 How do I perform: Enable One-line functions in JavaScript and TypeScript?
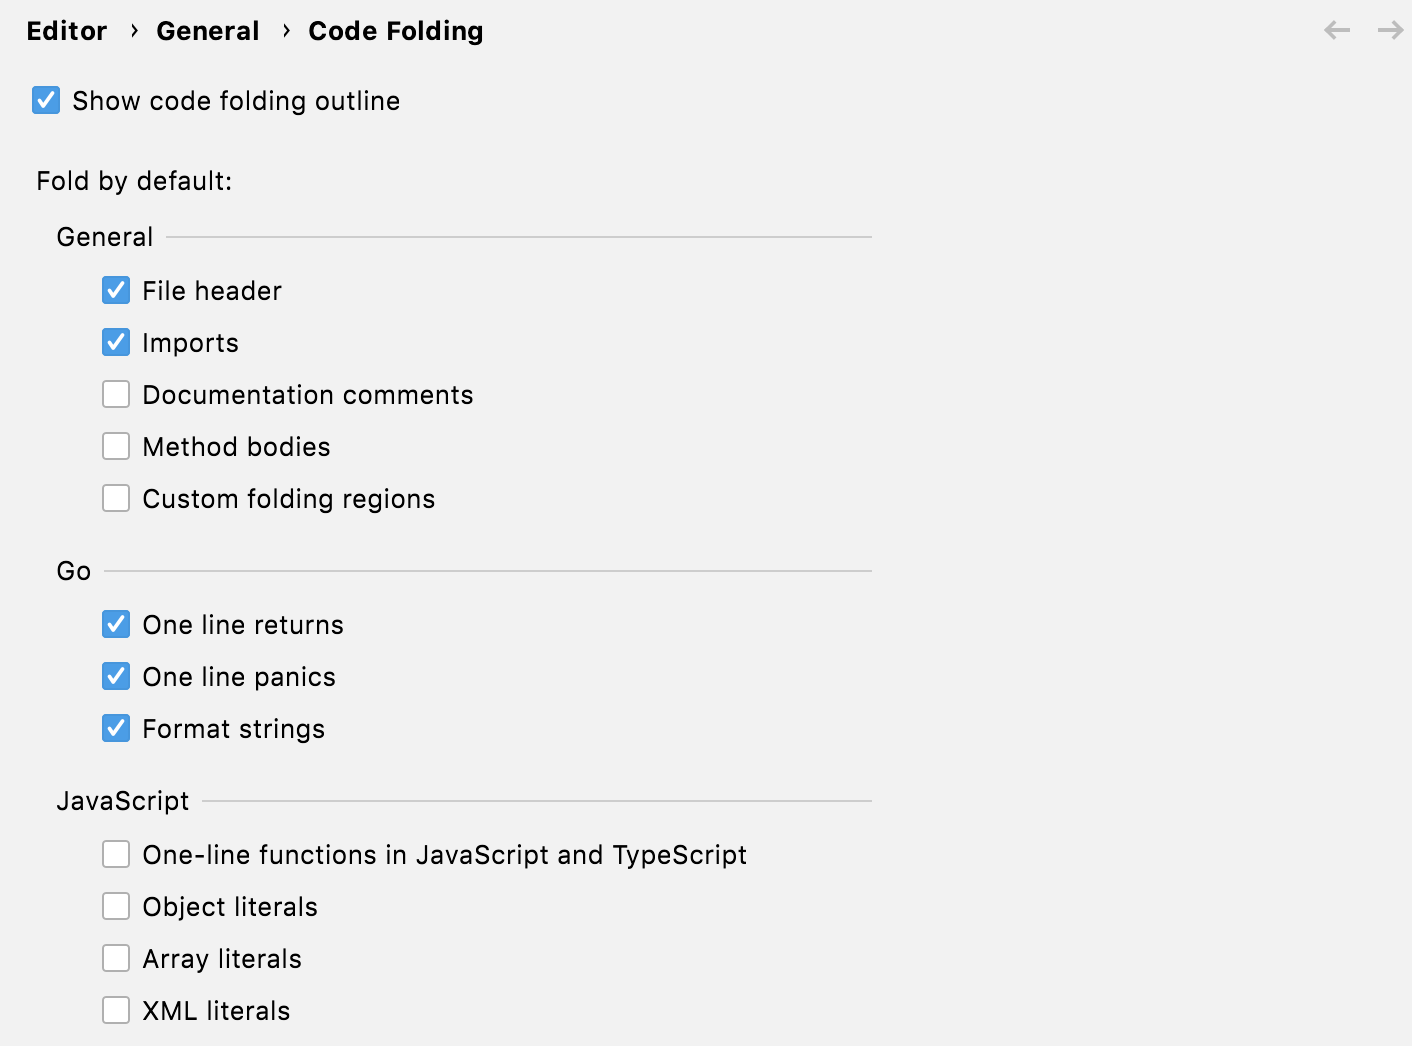pos(116,854)
